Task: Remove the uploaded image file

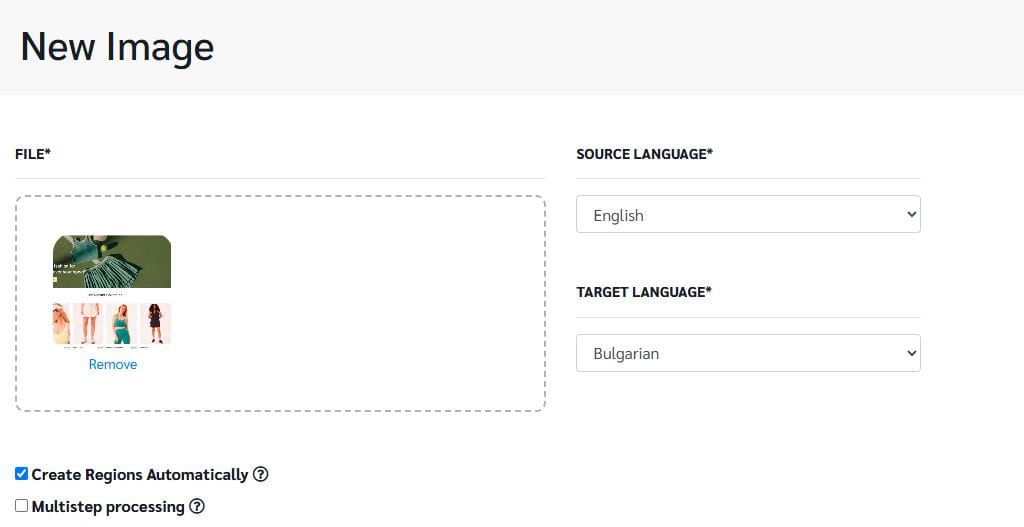Action: (x=112, y=364)
